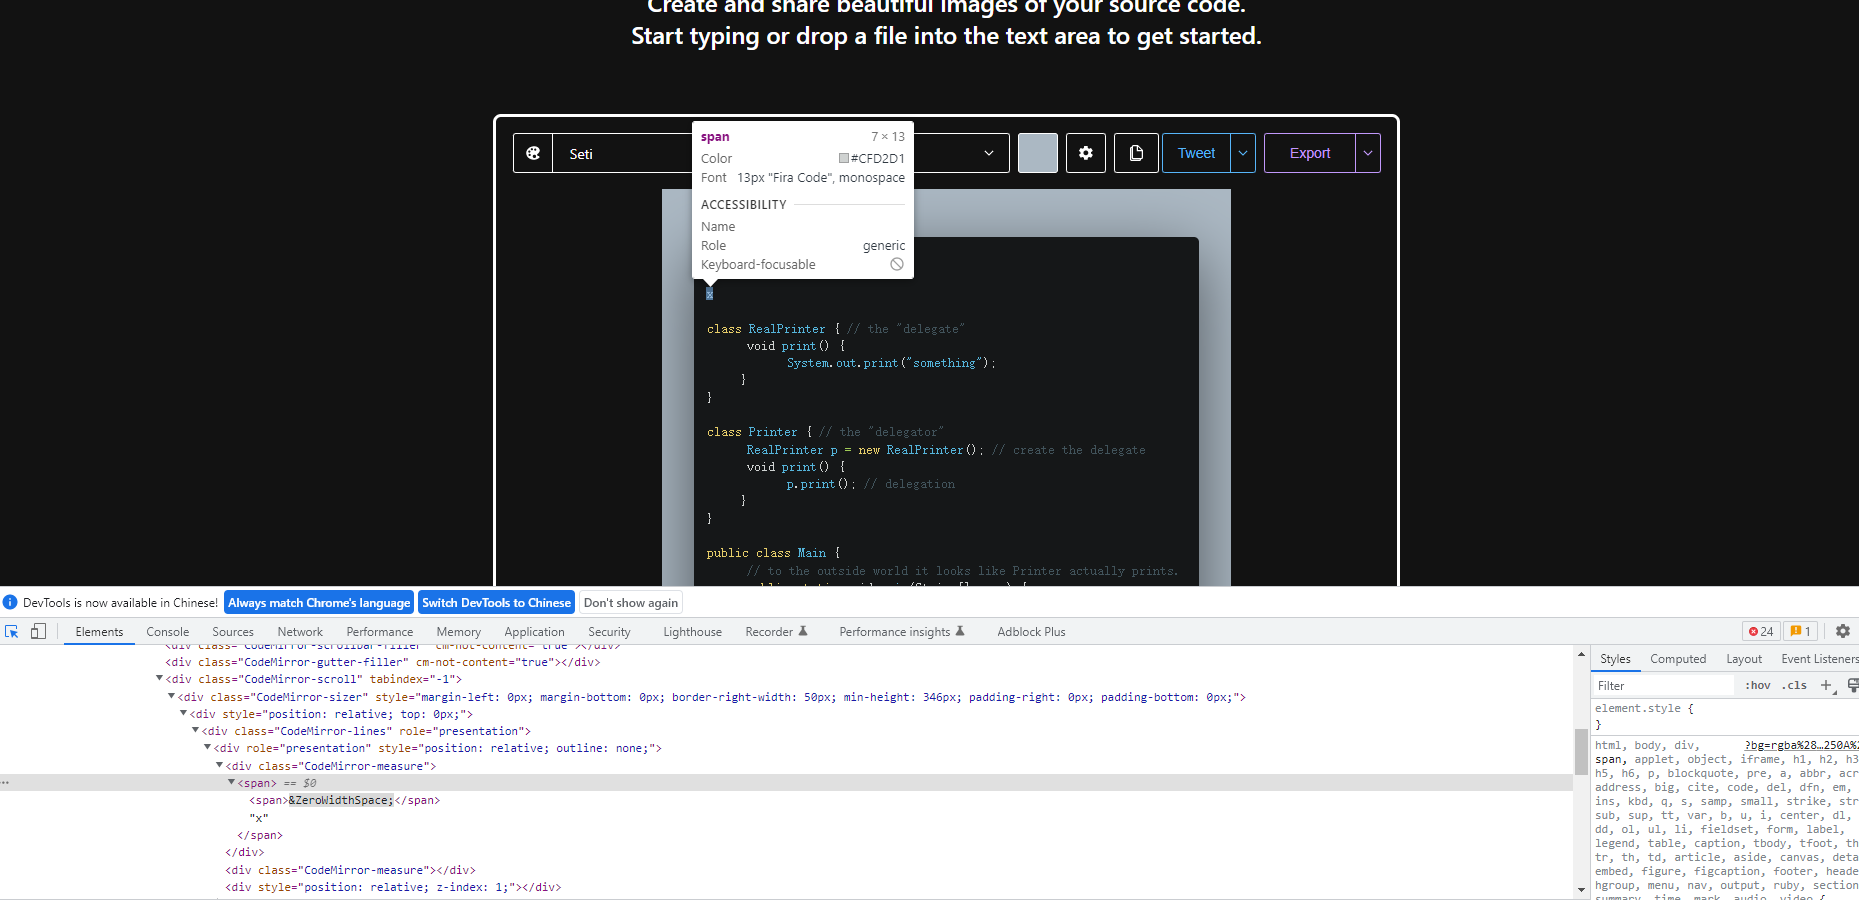1859x900 pixels.
Task: Open the Performance insights tab
Action: [x=901, y=631]
